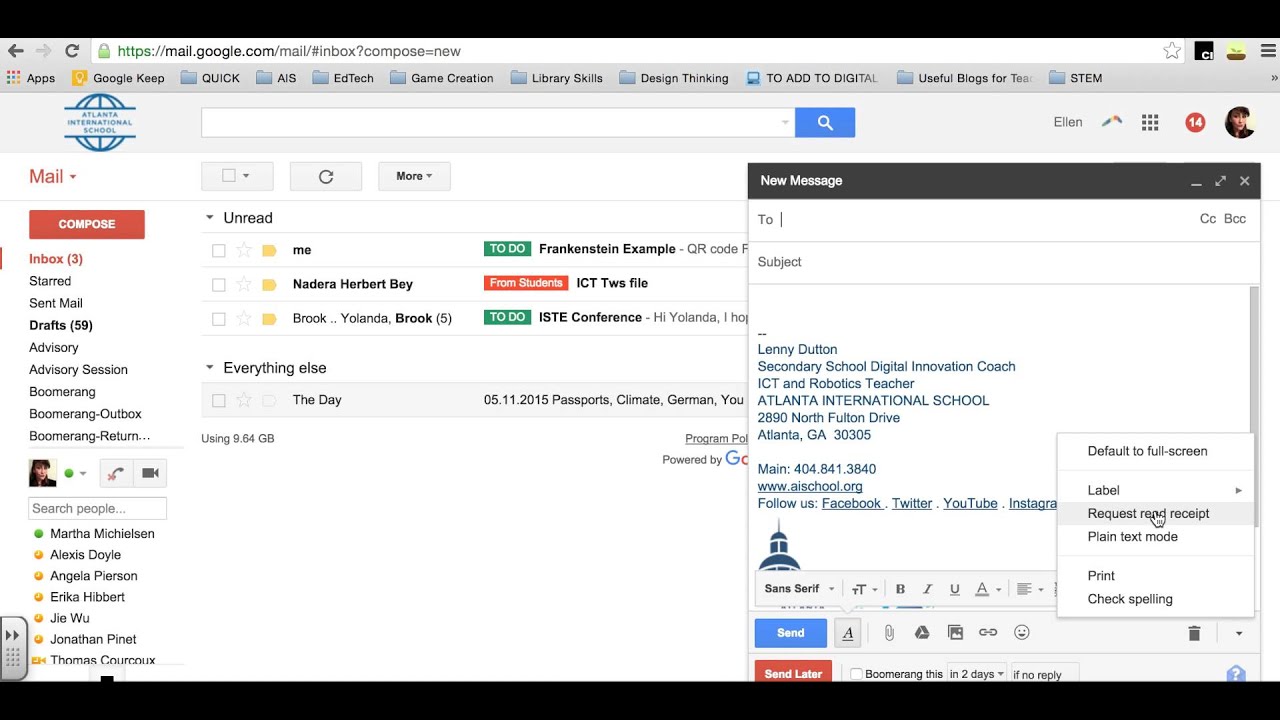Select Request read receipt
This screenshot has width=1280, height=720.
click(1155, 513)
